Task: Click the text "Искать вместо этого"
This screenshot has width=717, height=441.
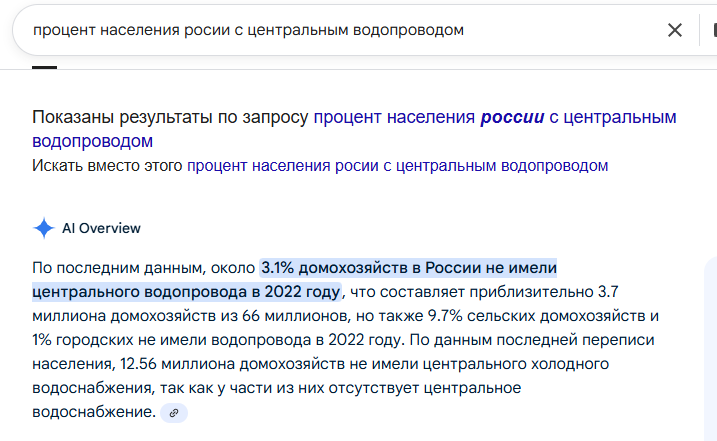Action: coord(107,165)
